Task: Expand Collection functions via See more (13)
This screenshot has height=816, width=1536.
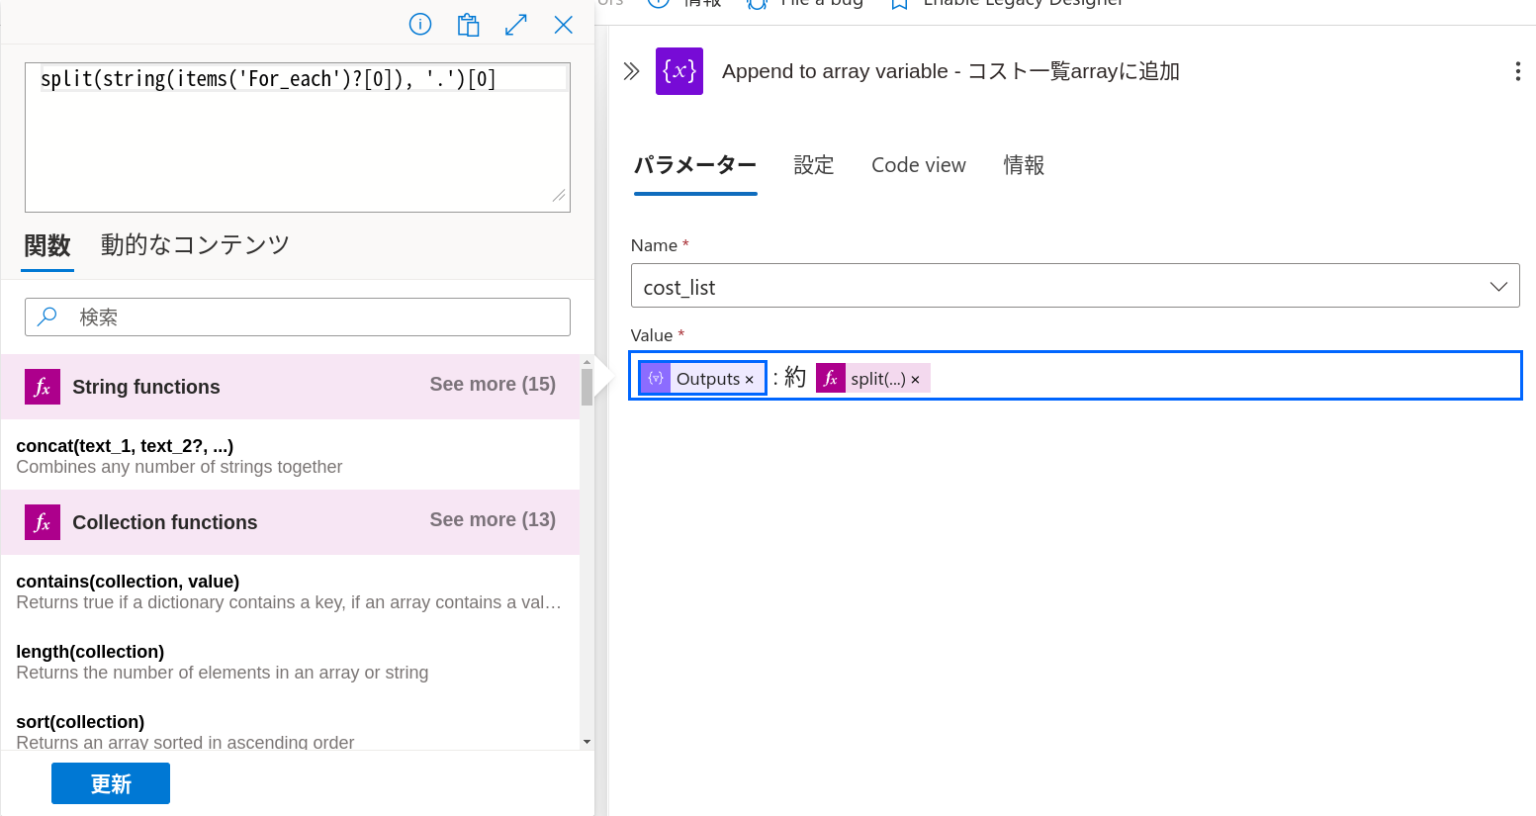Action: tap(492, 519)
